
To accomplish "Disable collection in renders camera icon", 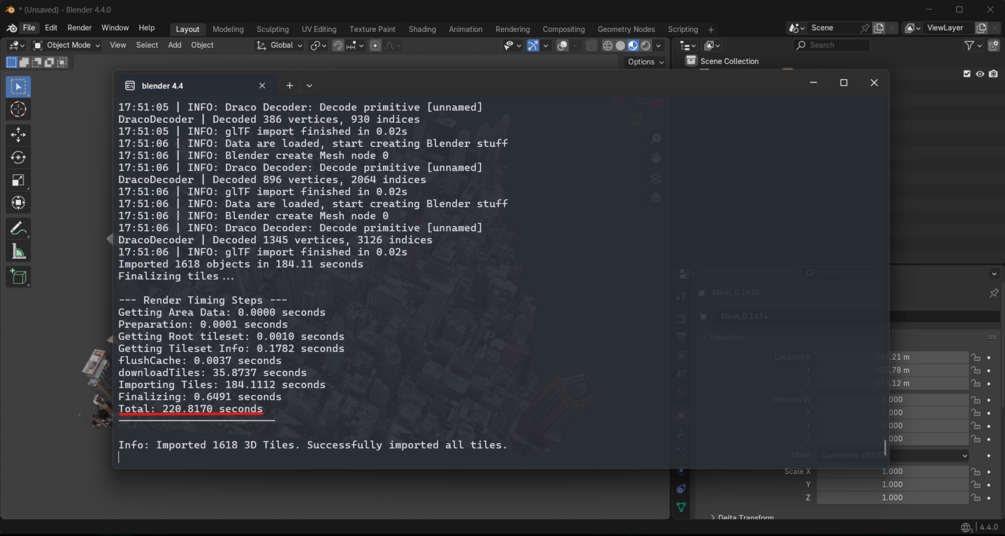I will pos(993,74).
